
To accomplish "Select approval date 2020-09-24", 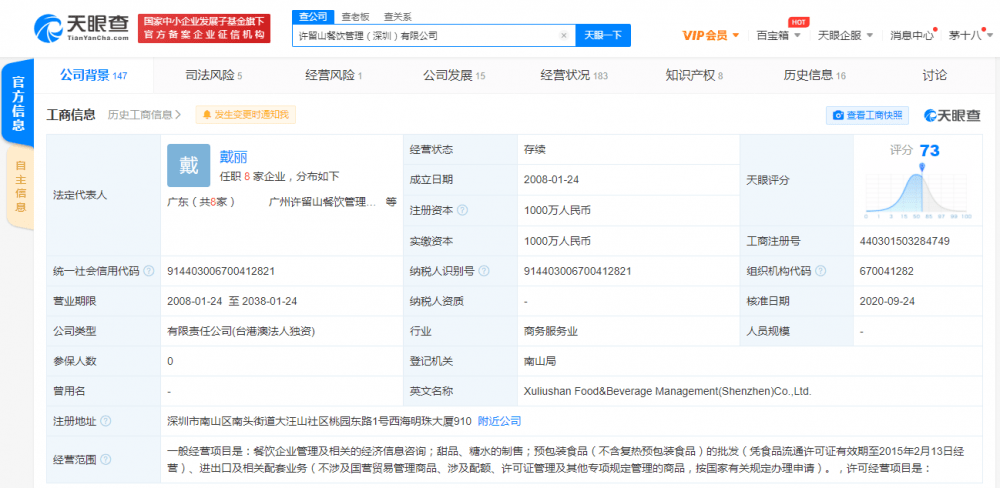I will coord(888,301).
